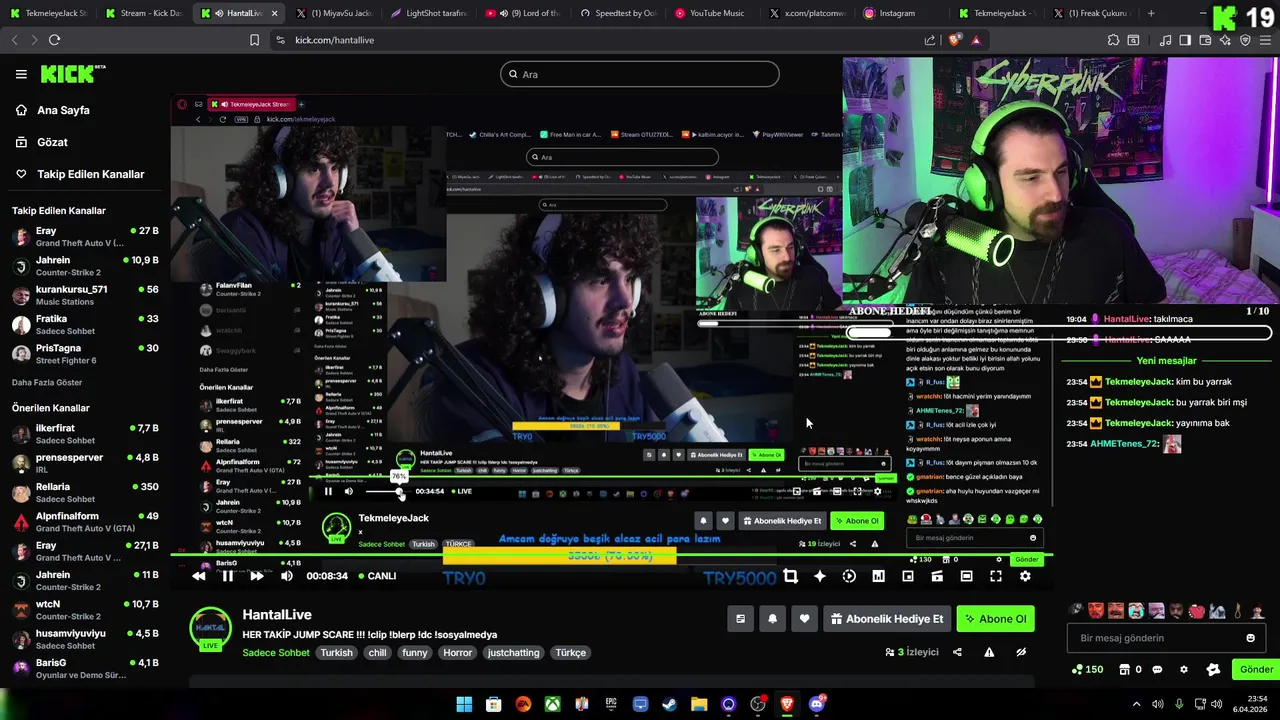Pause the HantalLive stream

(228, 576)
